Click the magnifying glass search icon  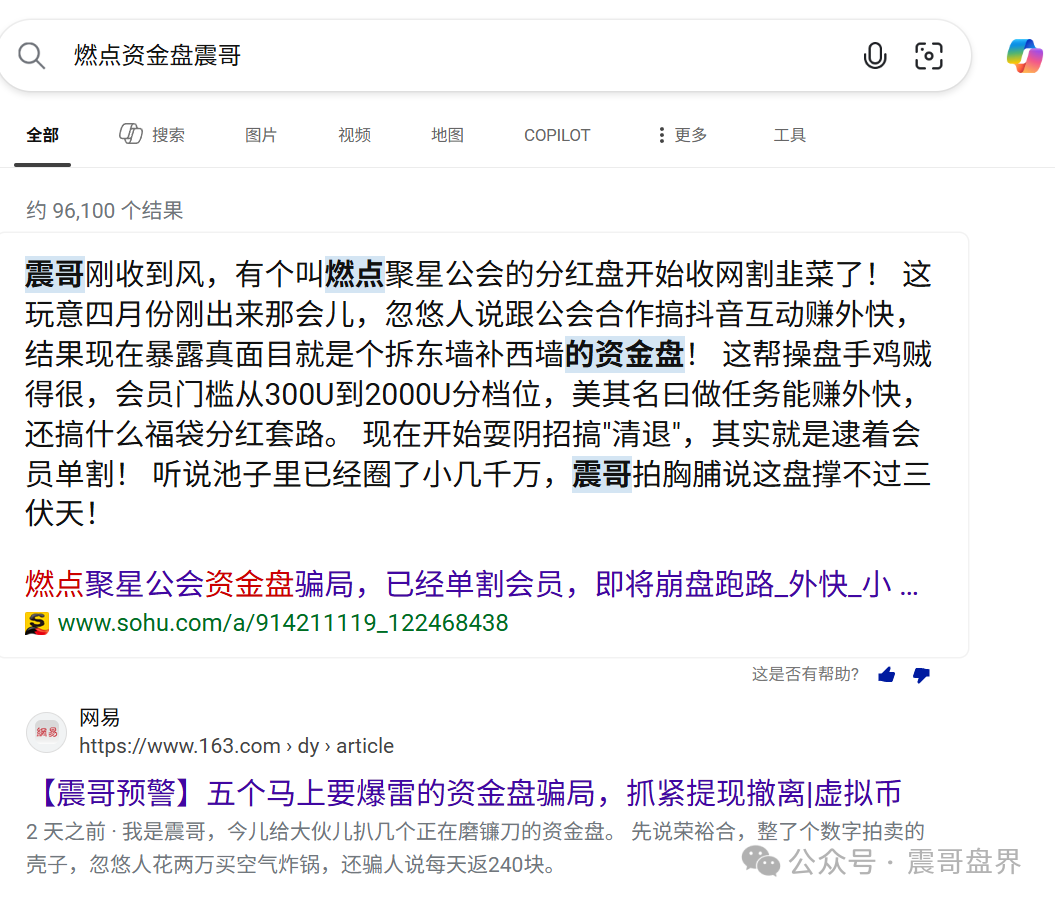point(32,56)
